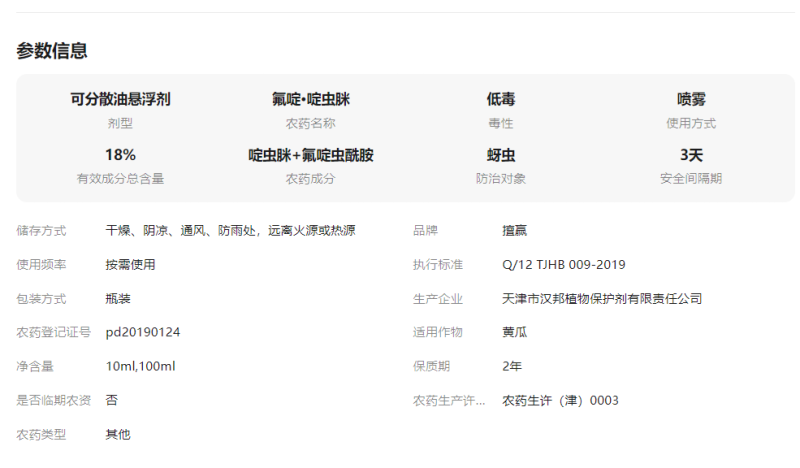The image size is (800, 468).
Task: Select the 蚜虫 control target value
Action: pyautogui.click(x=501, y=155)
